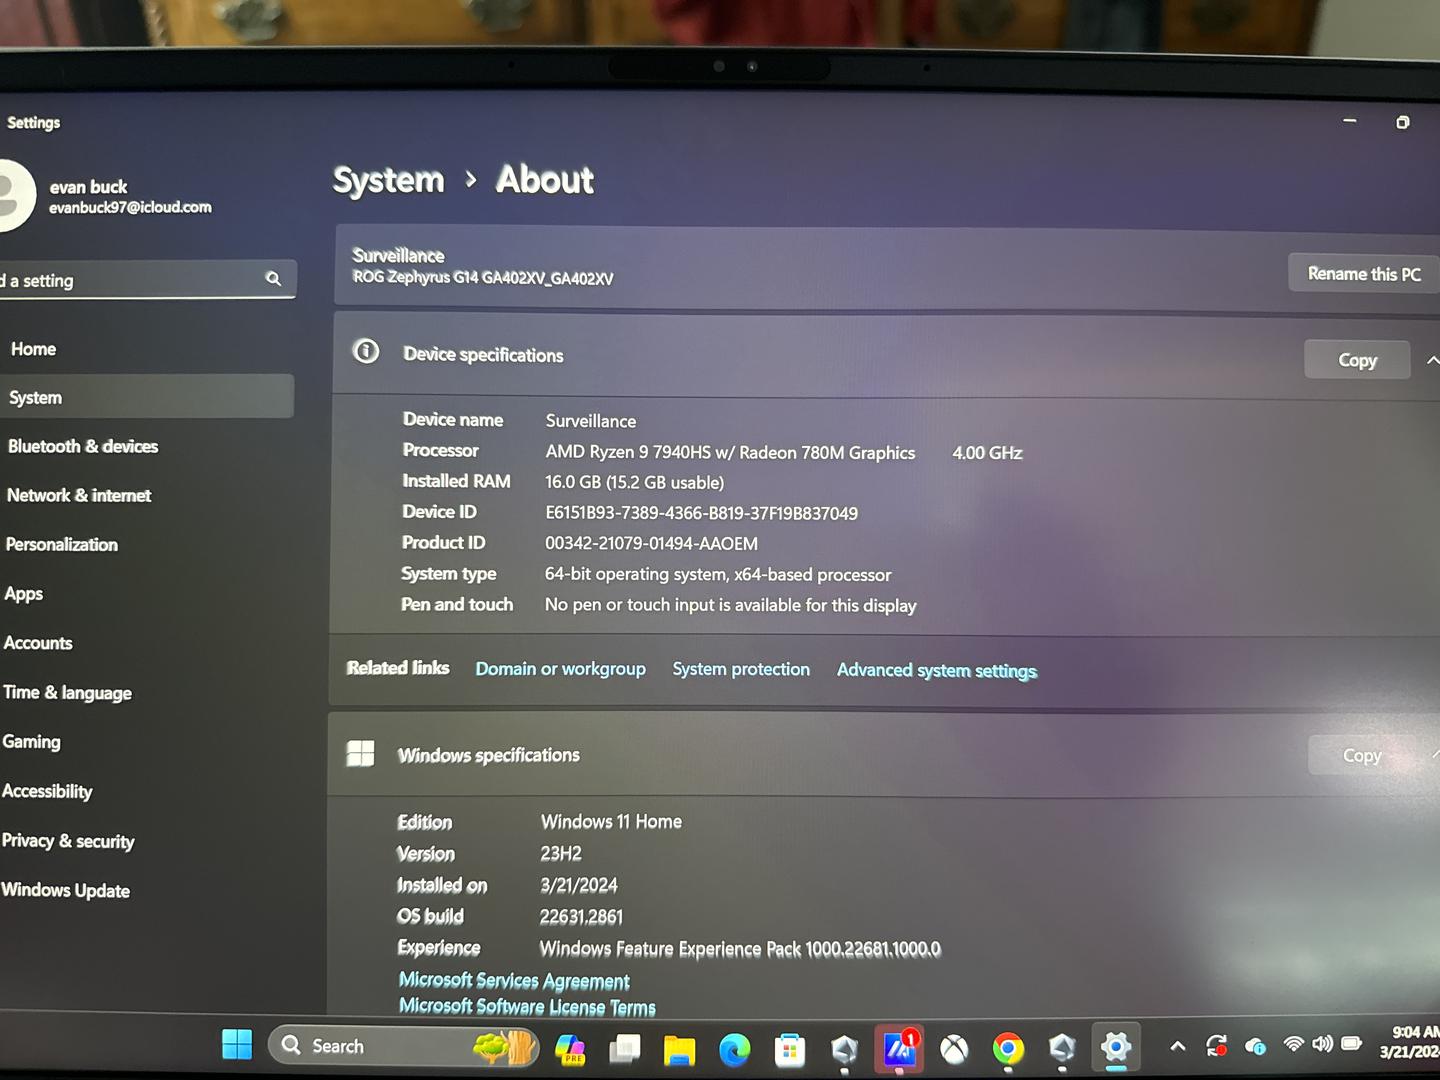
Task: Select the Edition value Windows 11 Home
Action: pyautogui.click(x=611, y=822)
